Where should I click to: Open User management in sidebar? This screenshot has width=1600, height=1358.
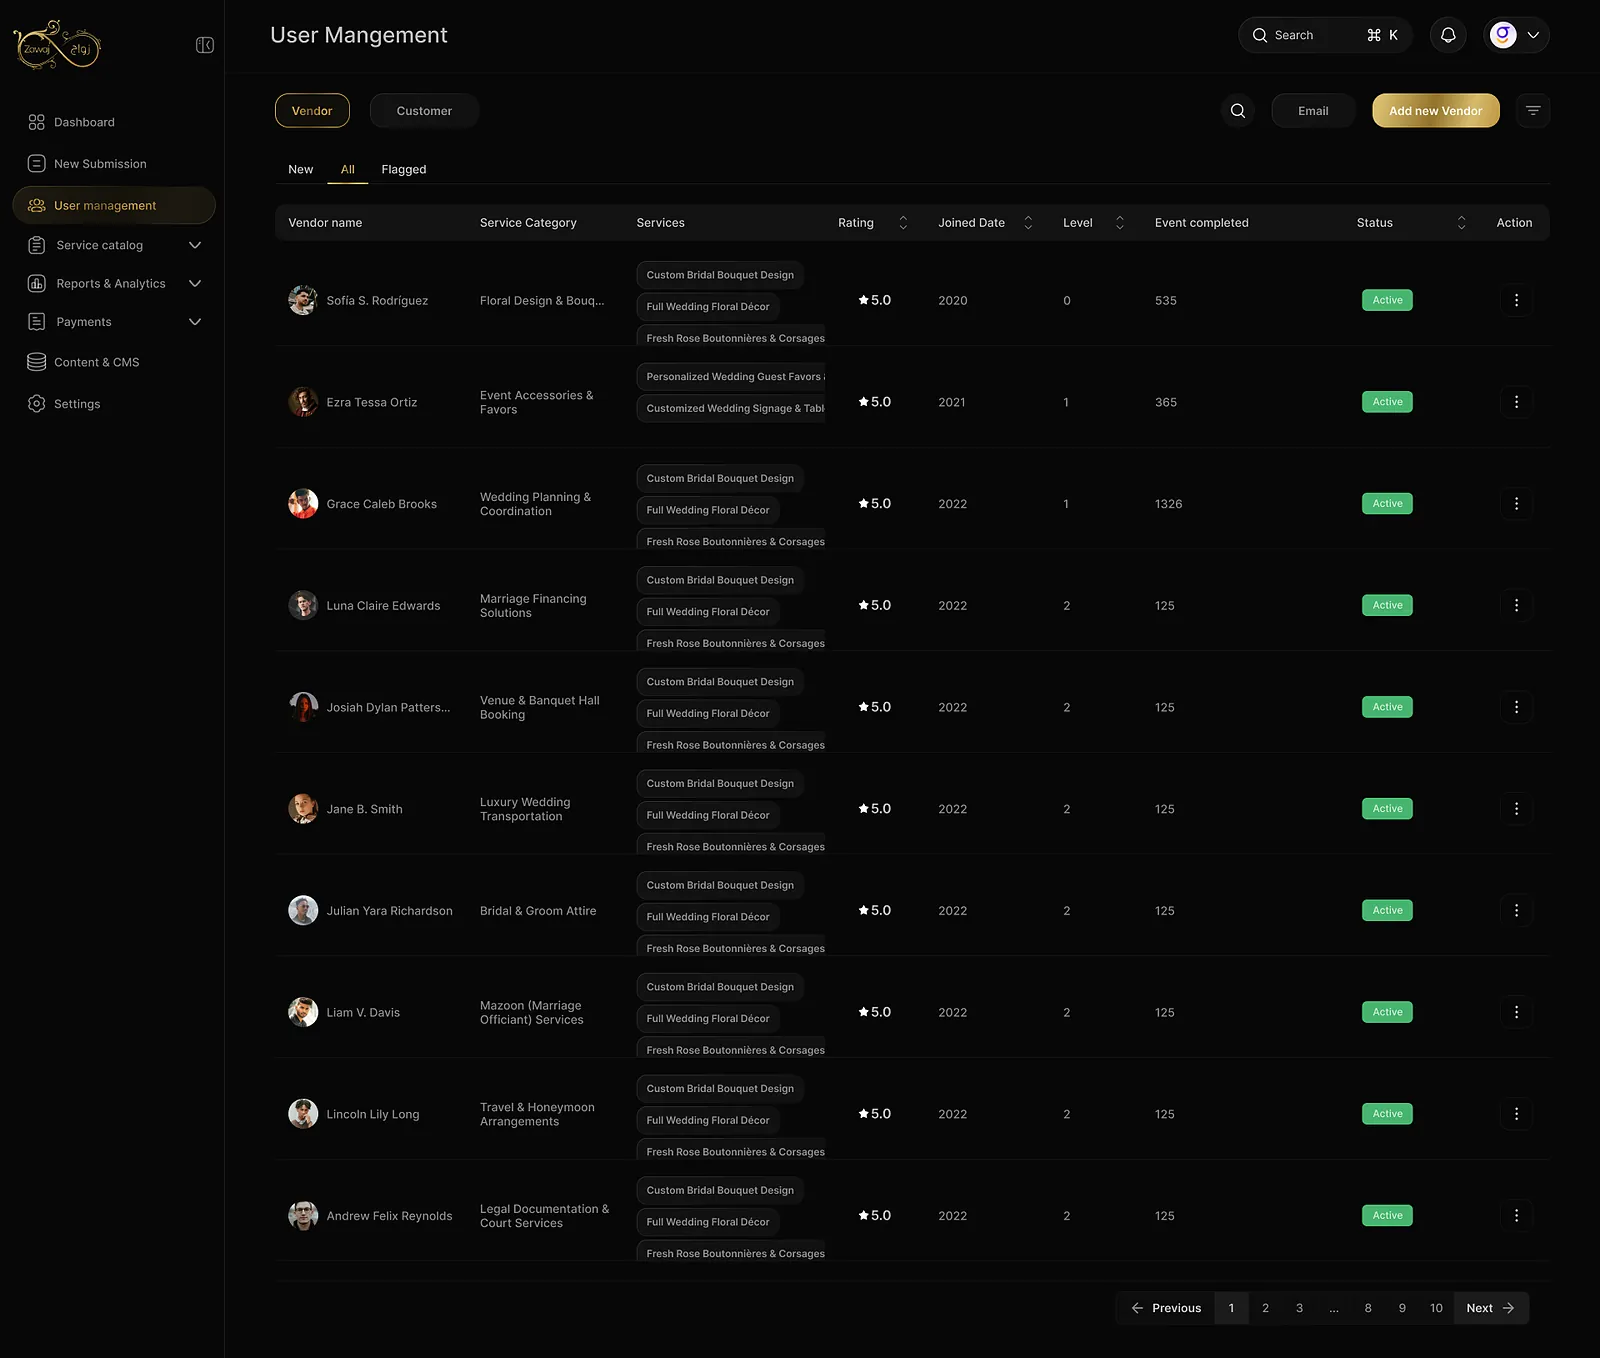point(114,205)
